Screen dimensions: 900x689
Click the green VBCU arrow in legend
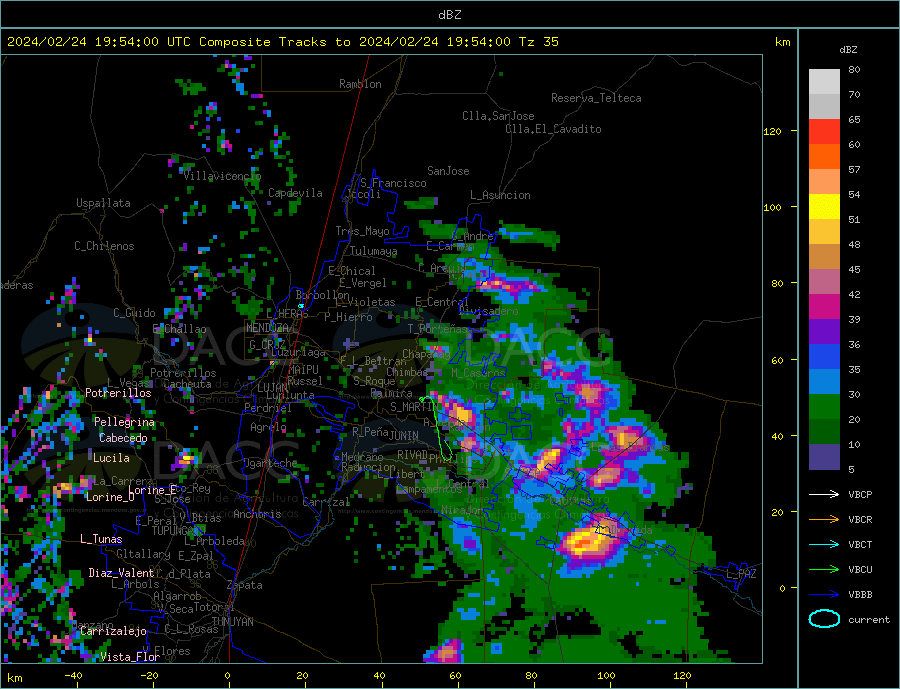824,570
